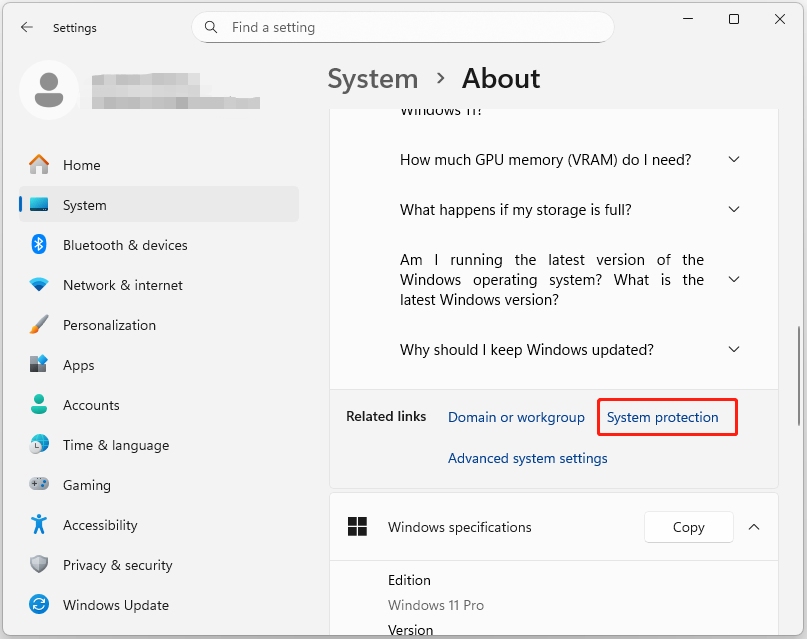Open the Accessibility icon

pyautogui.click(x=39, y=525)
